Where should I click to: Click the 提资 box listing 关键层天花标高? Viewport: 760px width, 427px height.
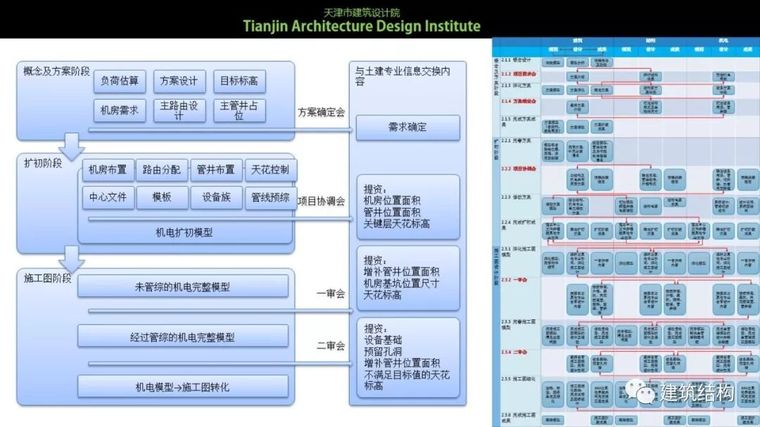click(x=408, y=207)
